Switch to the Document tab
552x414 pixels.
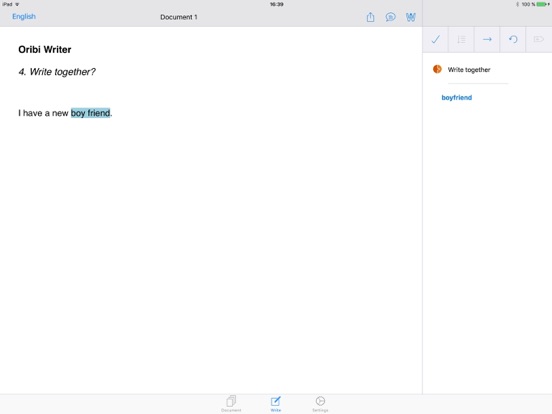231,403
